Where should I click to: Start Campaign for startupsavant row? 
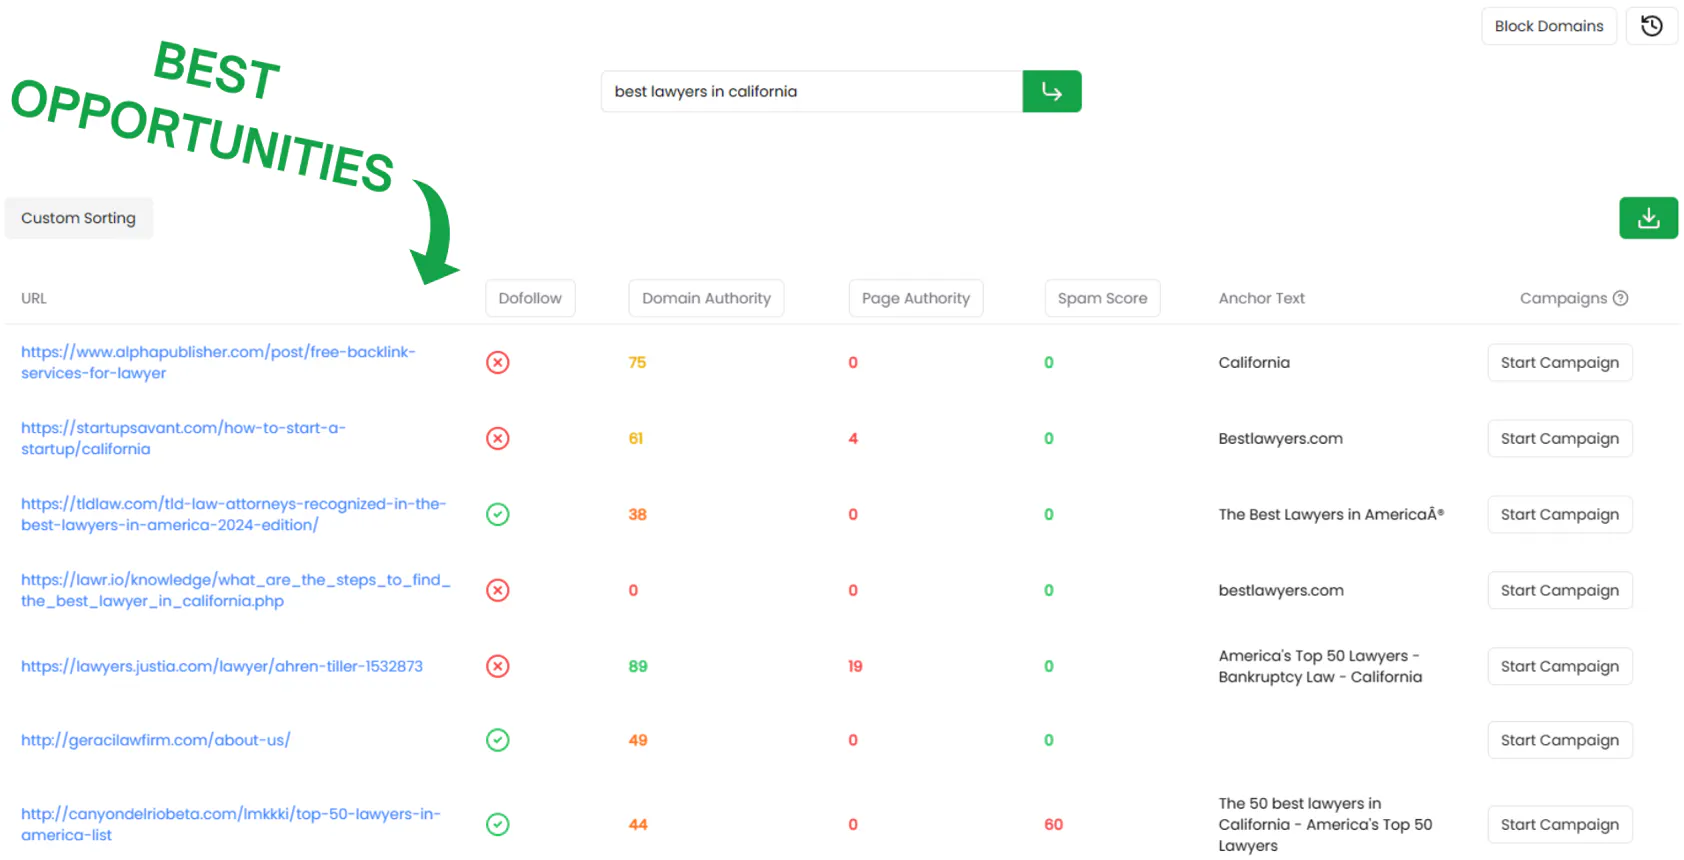(1559, 438)
